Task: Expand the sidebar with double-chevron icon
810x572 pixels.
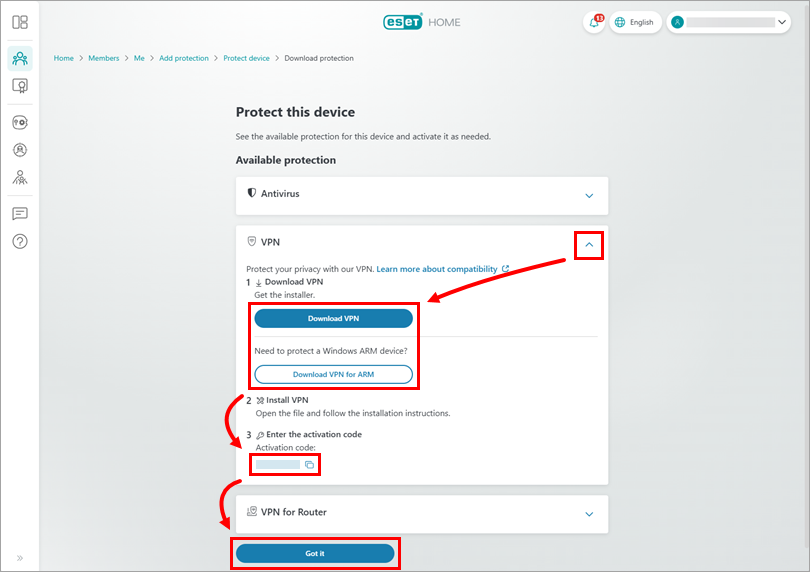Action: click(x=20, y=558)
